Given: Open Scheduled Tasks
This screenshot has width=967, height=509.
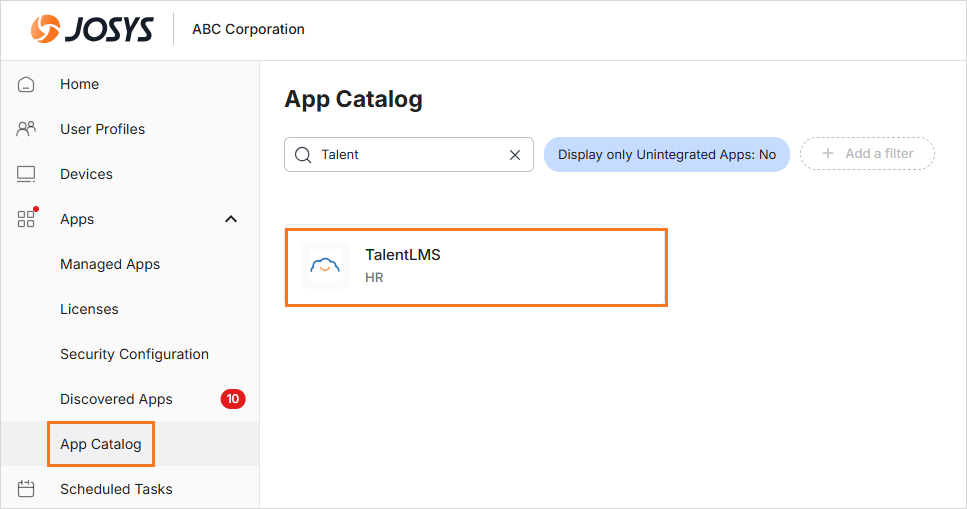Looking at the screenshot, I should [x=116, y=489].
